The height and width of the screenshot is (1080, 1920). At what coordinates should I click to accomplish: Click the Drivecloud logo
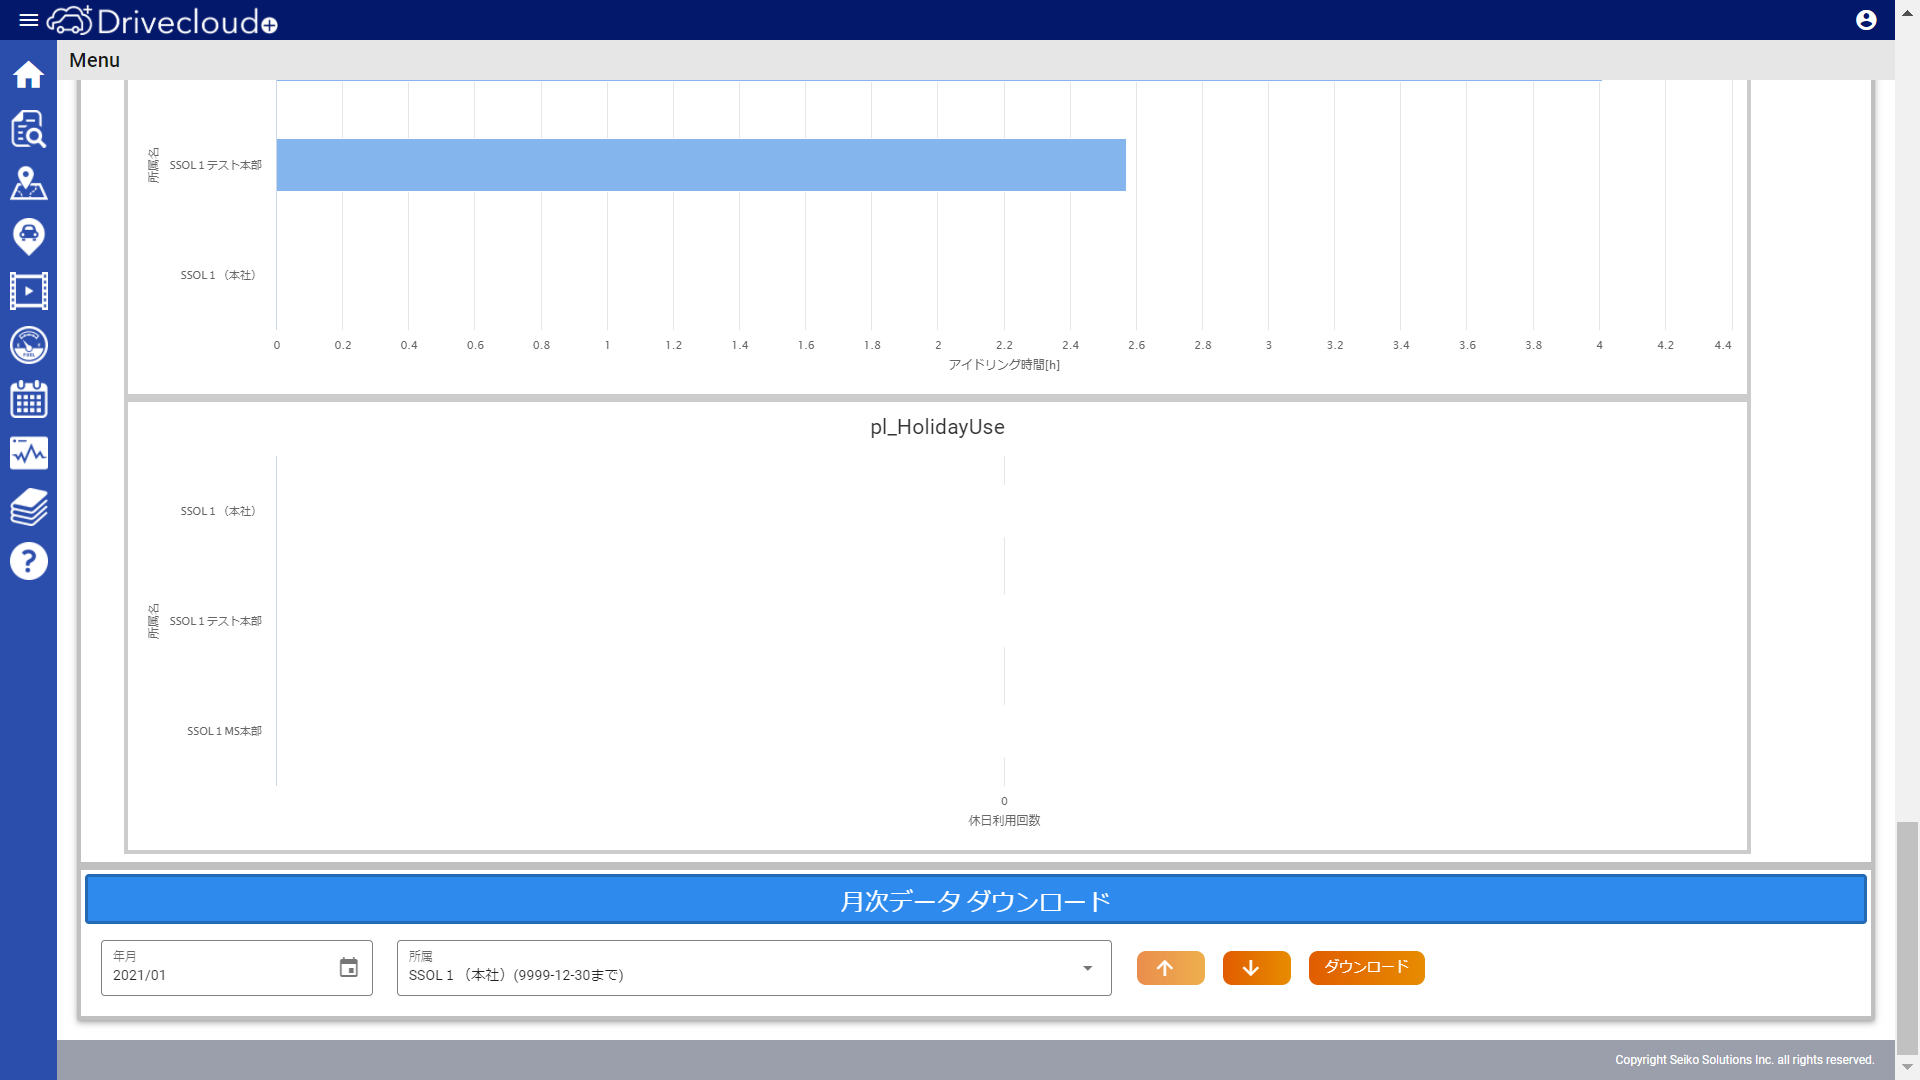[162, 20]
